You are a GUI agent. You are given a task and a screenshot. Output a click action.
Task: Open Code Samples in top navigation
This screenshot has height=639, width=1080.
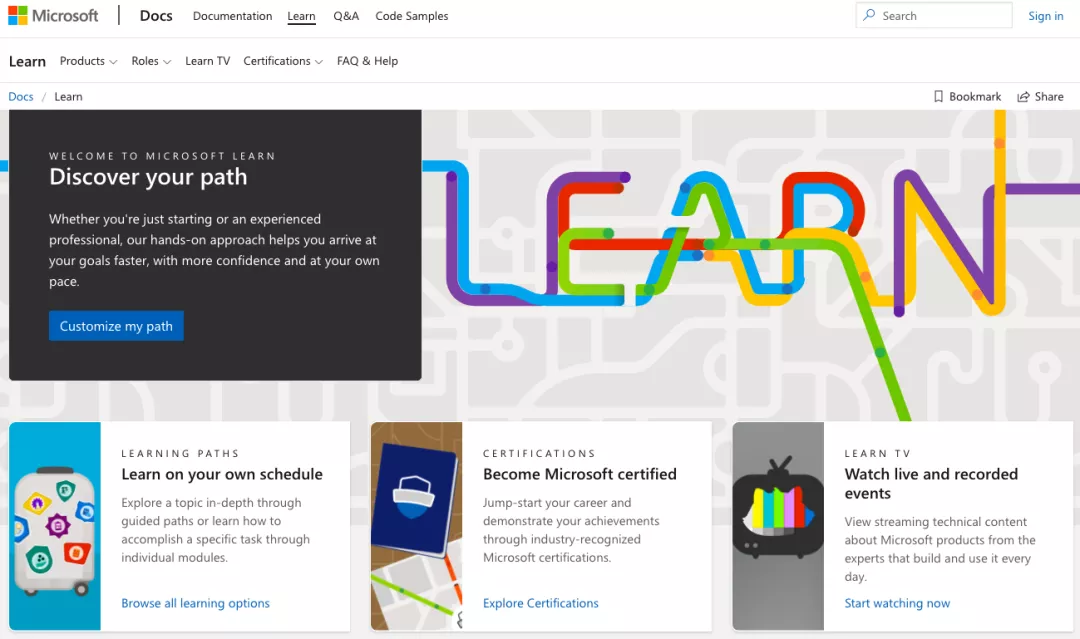[412, 16]
